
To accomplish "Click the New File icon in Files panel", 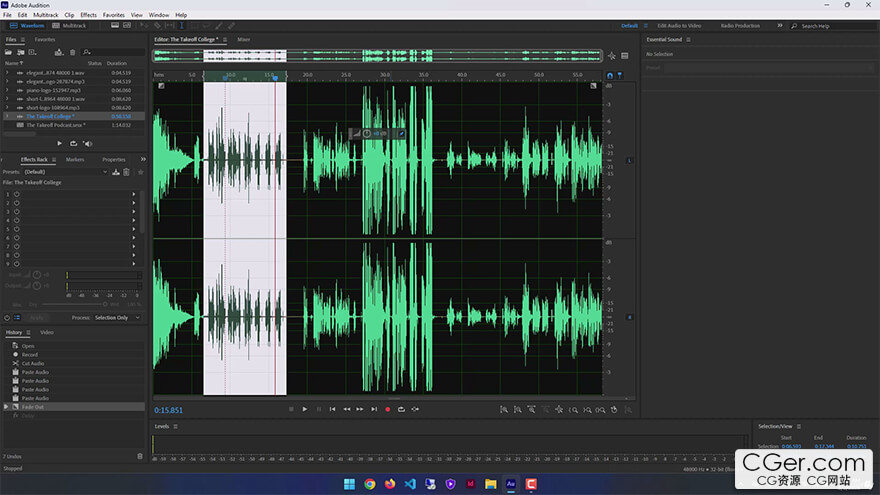I will coord(33,52).
